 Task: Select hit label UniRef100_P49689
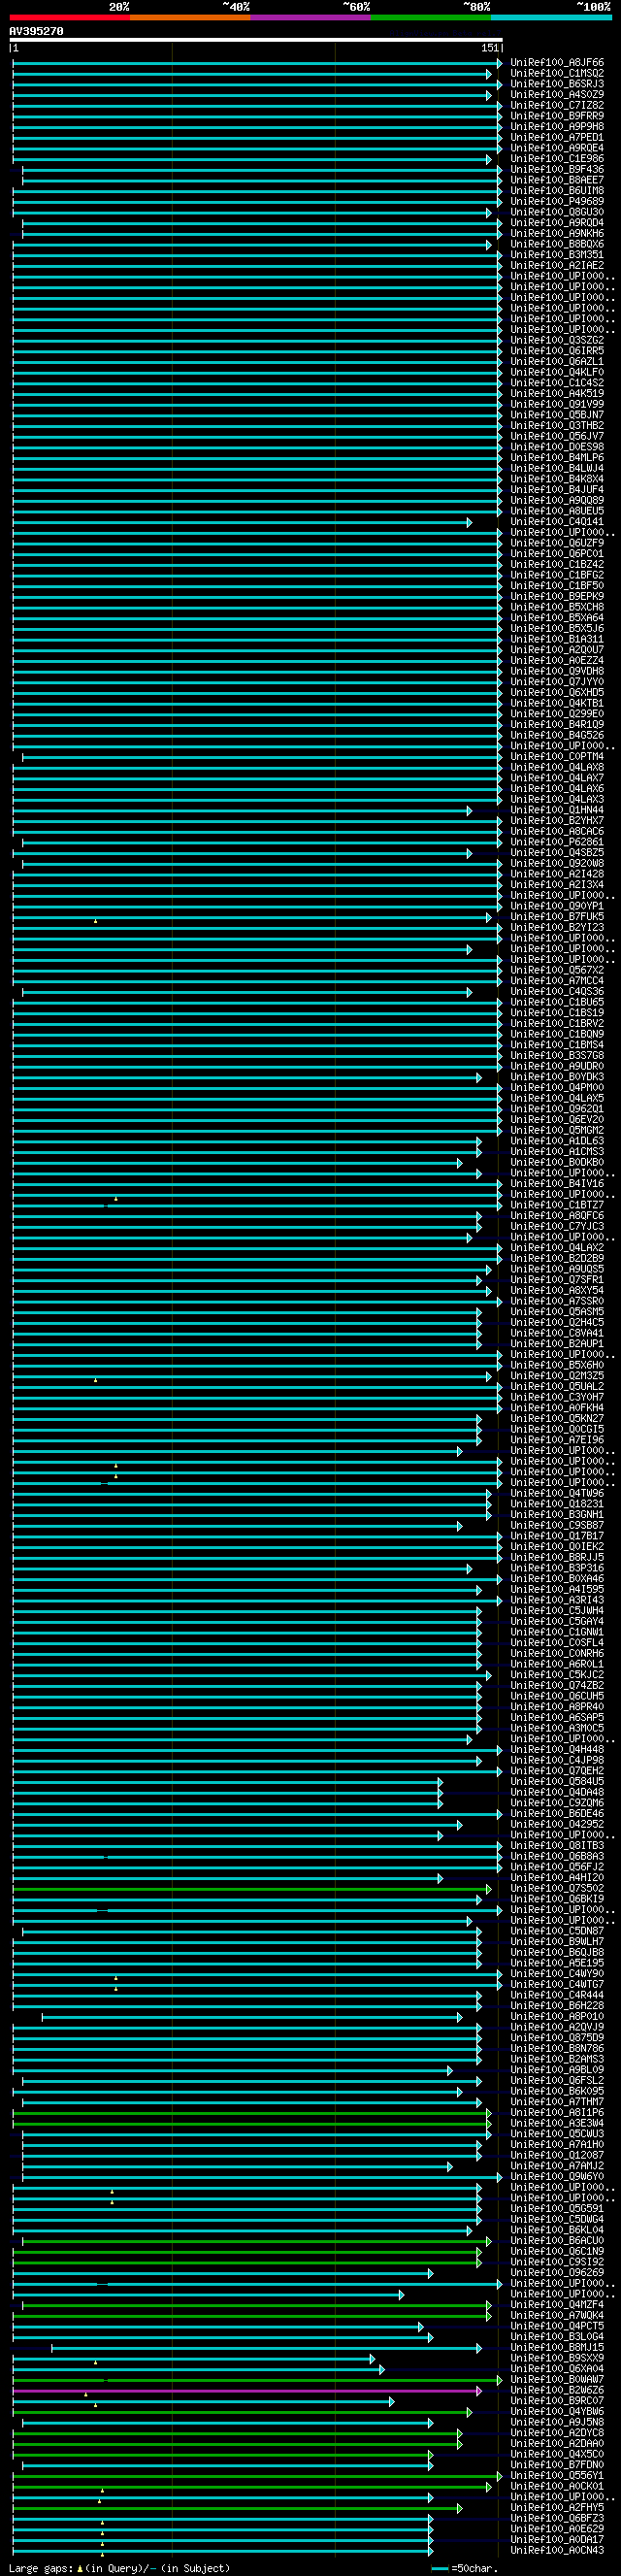(557, 201)
